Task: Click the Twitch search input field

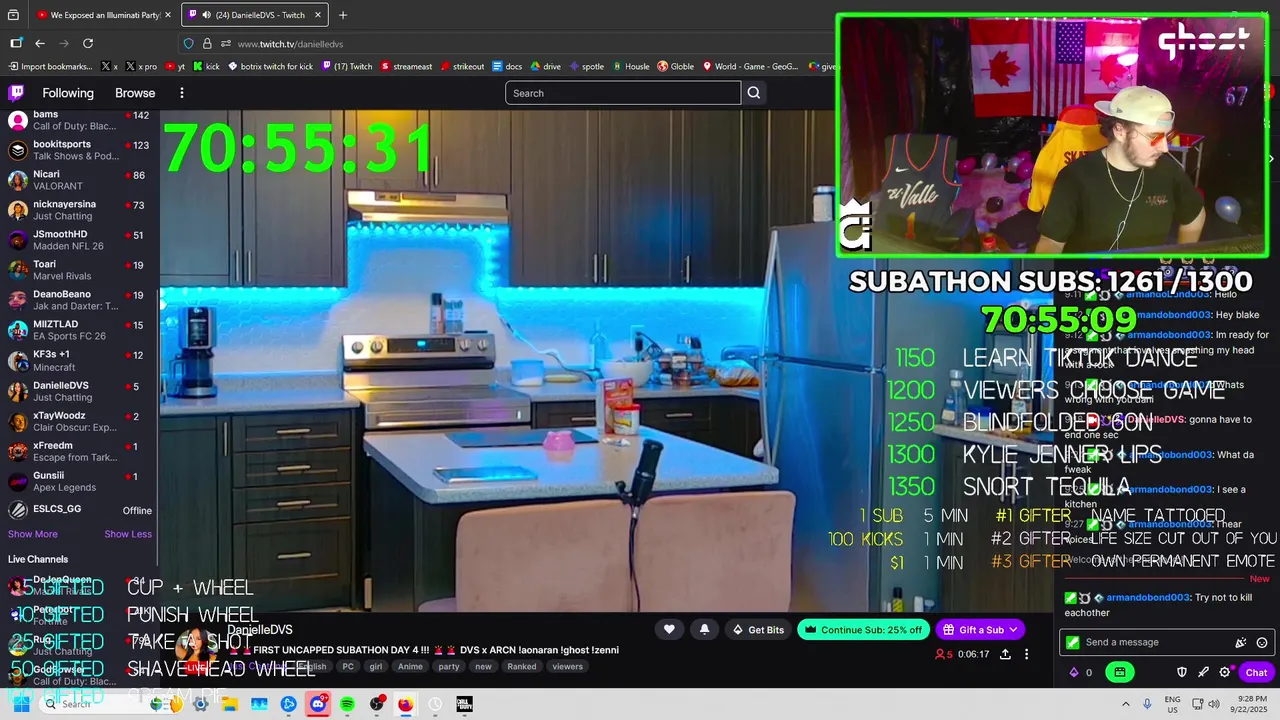Action: tap(623, 93)
